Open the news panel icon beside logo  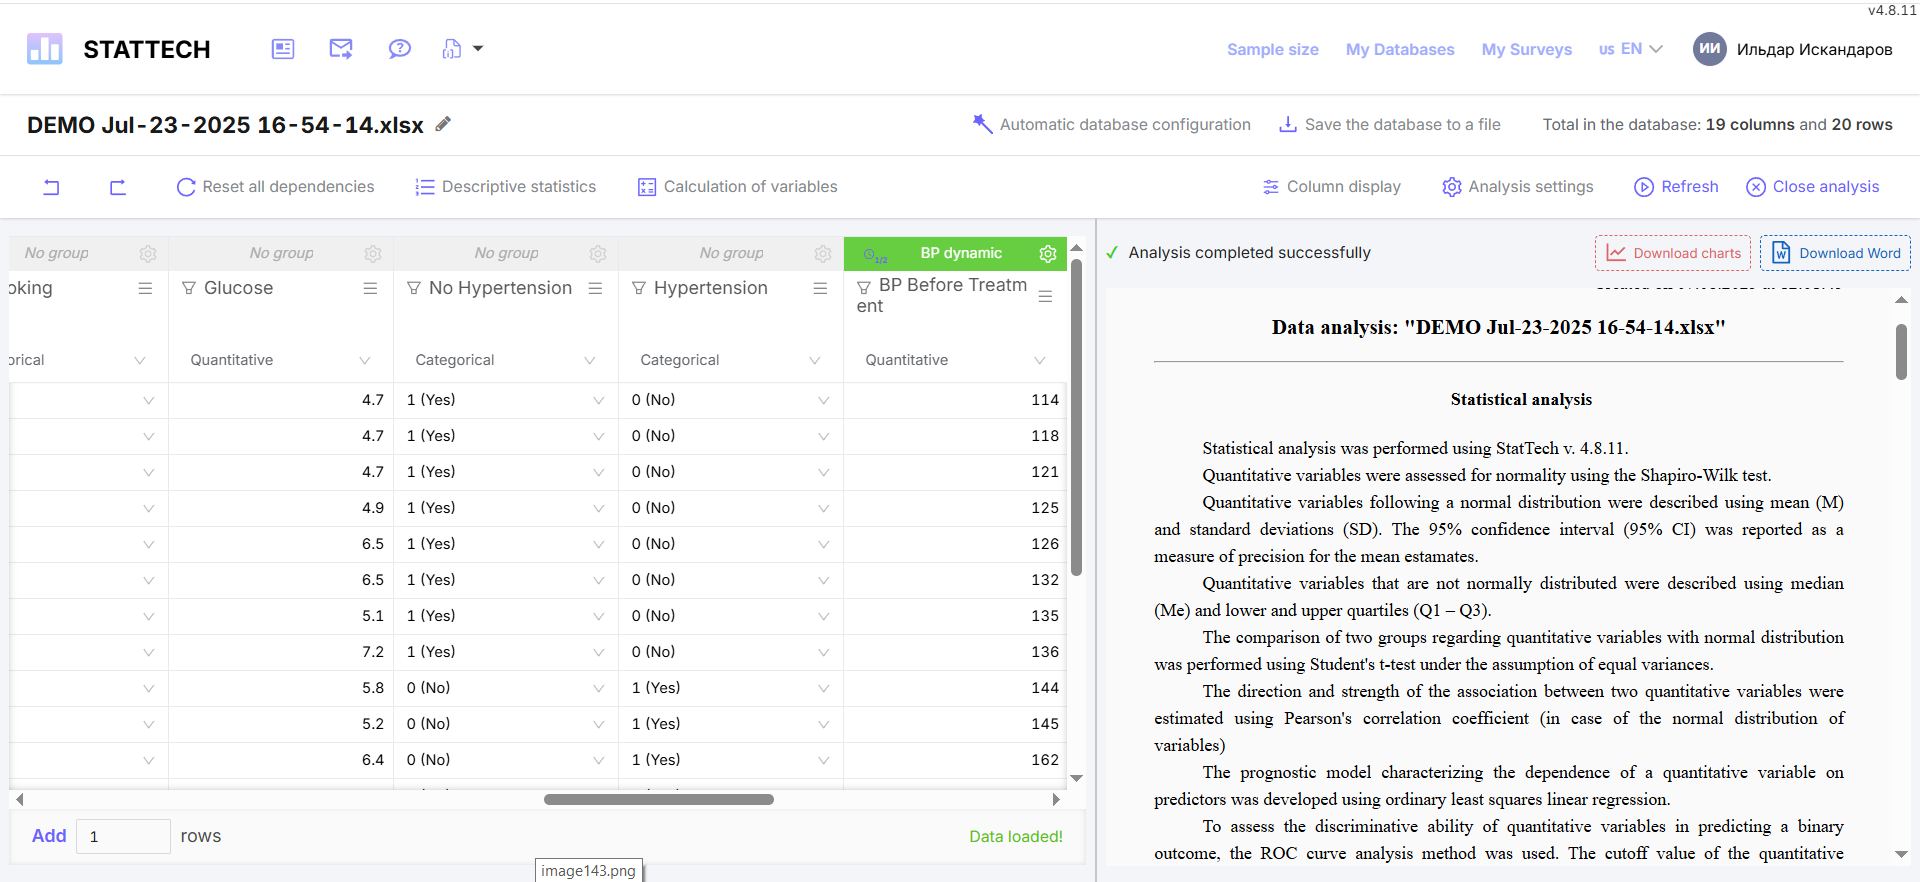283,49
